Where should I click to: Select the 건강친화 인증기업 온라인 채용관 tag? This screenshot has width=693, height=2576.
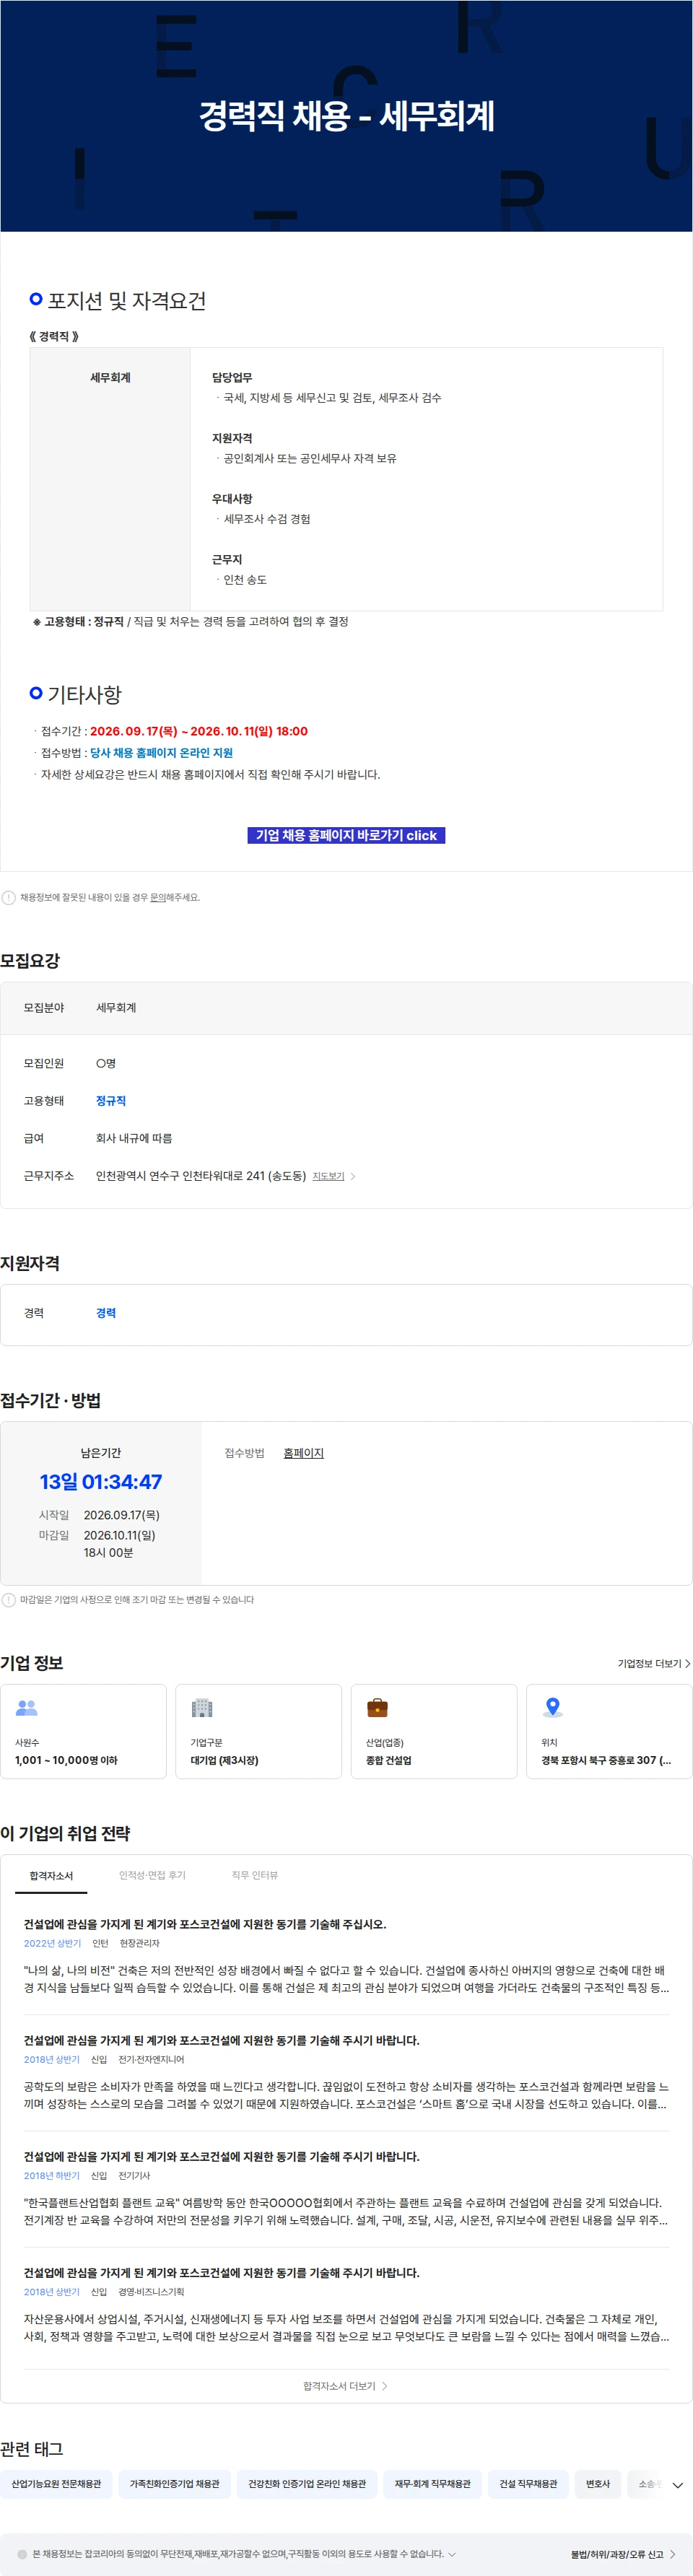307,2484
